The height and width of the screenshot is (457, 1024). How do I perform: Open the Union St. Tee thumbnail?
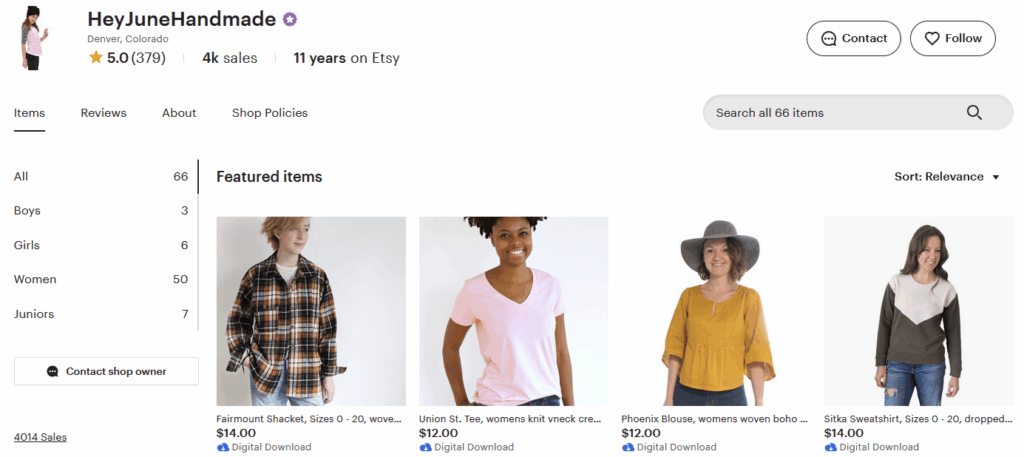coord(513,311)
